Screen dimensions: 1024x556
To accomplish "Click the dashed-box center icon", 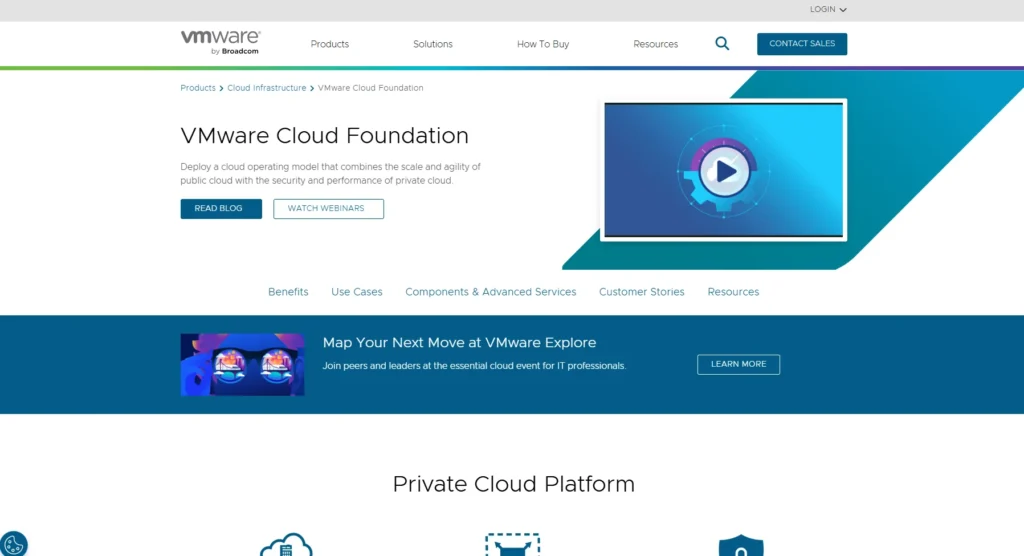I will 512,545.
